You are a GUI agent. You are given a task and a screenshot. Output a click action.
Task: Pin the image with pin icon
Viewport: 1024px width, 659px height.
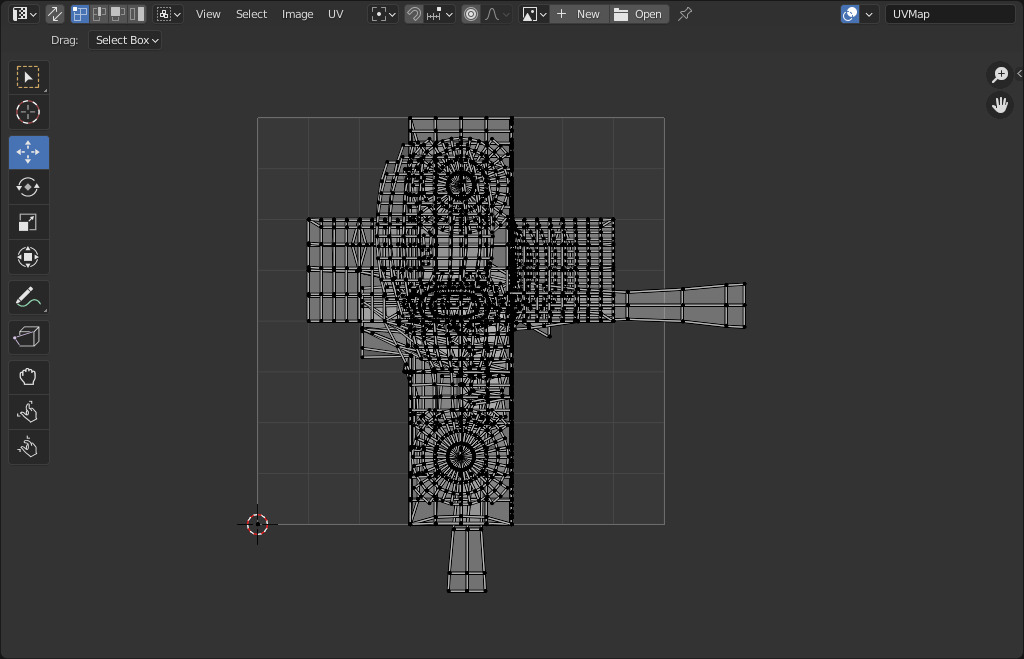coord(684,14)
